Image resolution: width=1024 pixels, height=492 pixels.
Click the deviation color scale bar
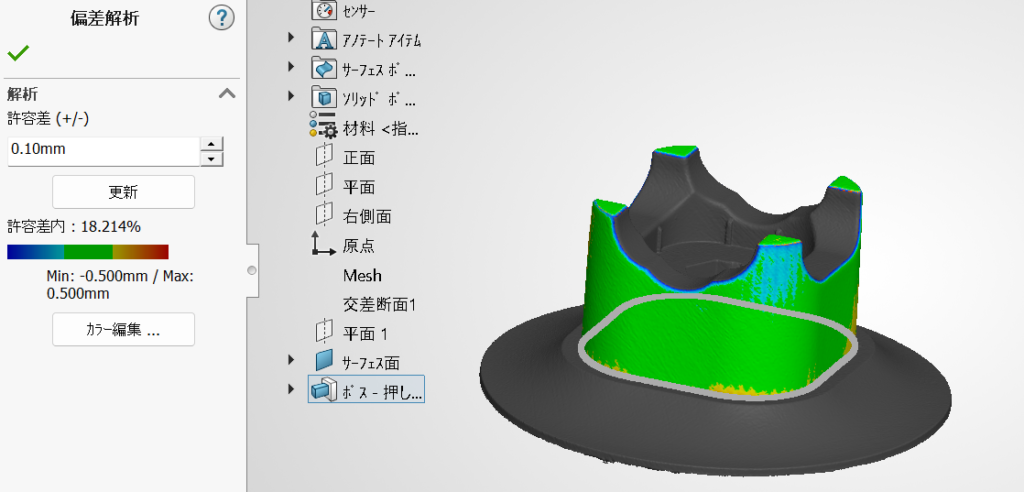(x=87, y=252)
